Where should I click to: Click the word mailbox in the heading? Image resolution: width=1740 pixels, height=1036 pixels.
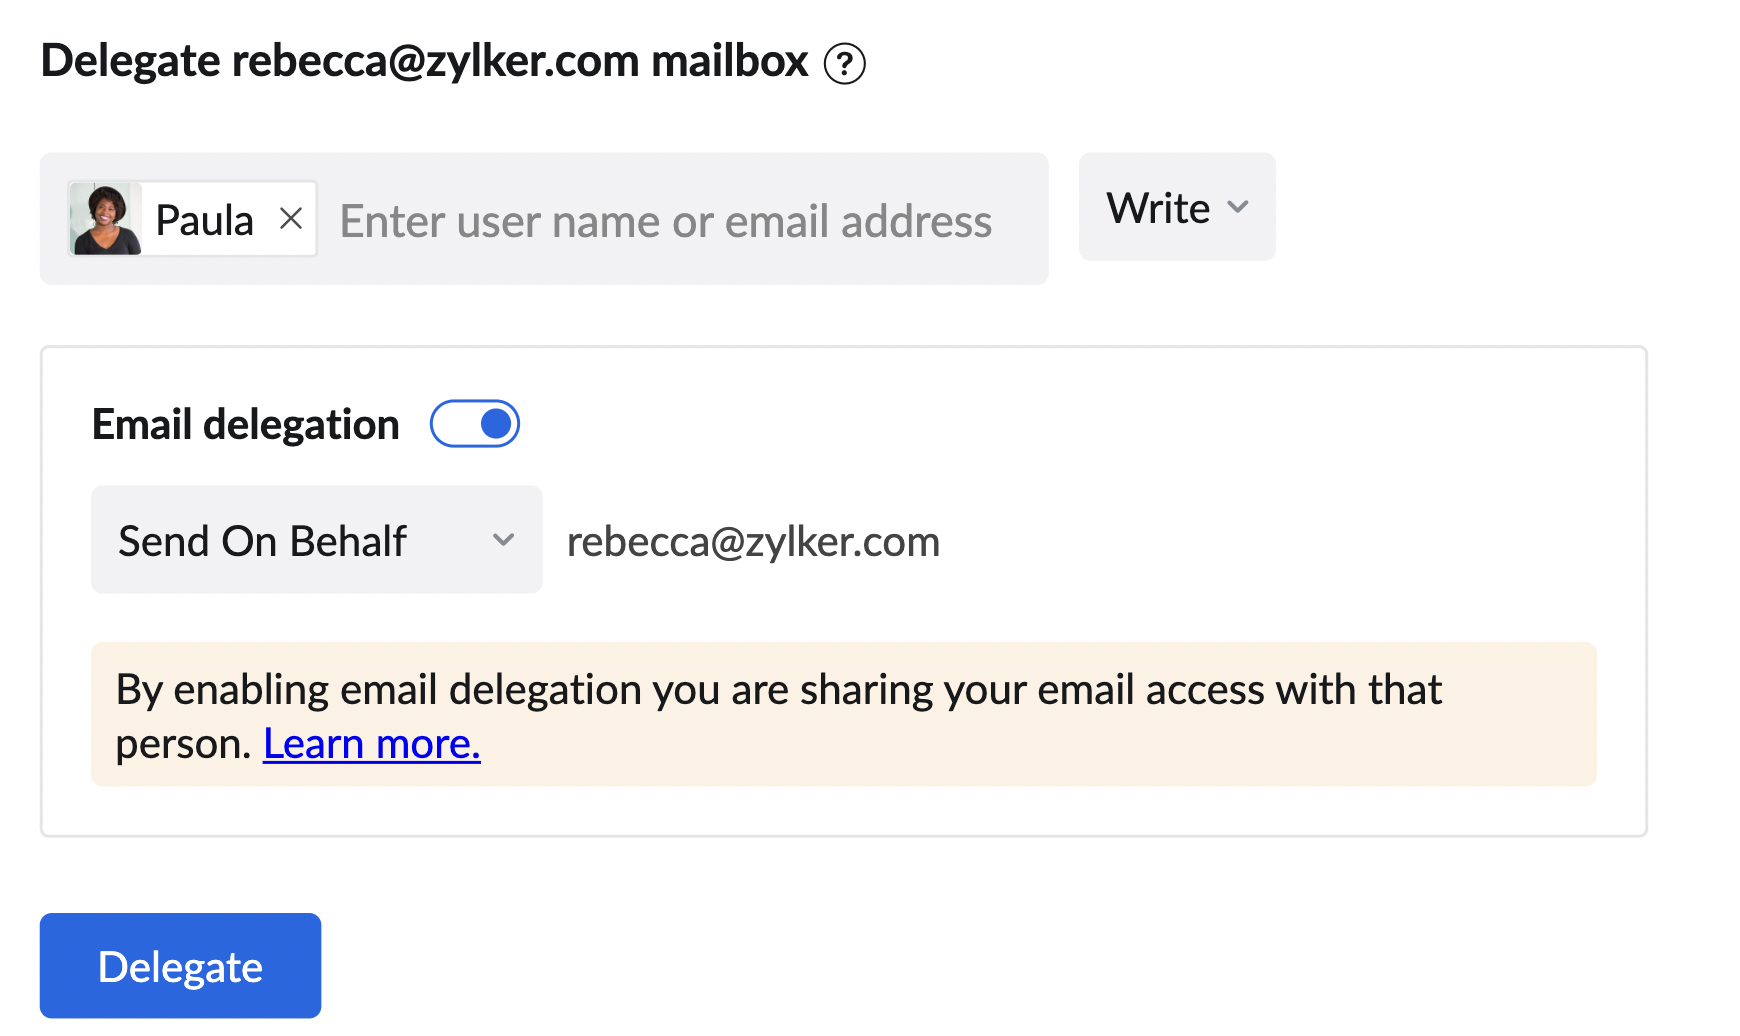tap(729, 61)
